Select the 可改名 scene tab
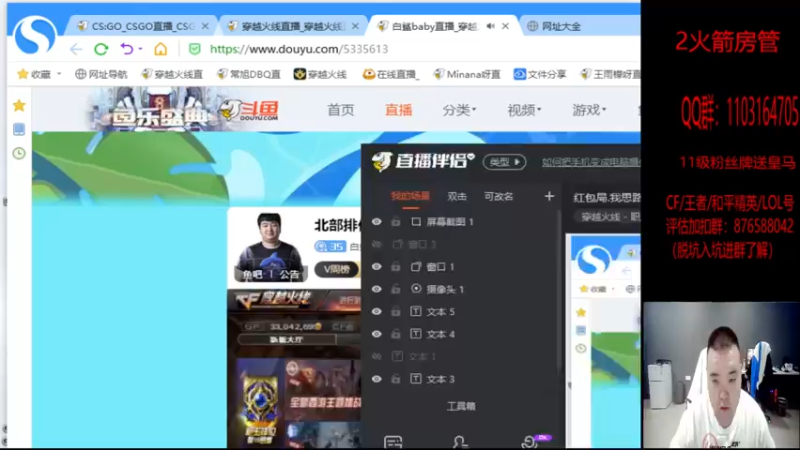 [x=498, y=196]
